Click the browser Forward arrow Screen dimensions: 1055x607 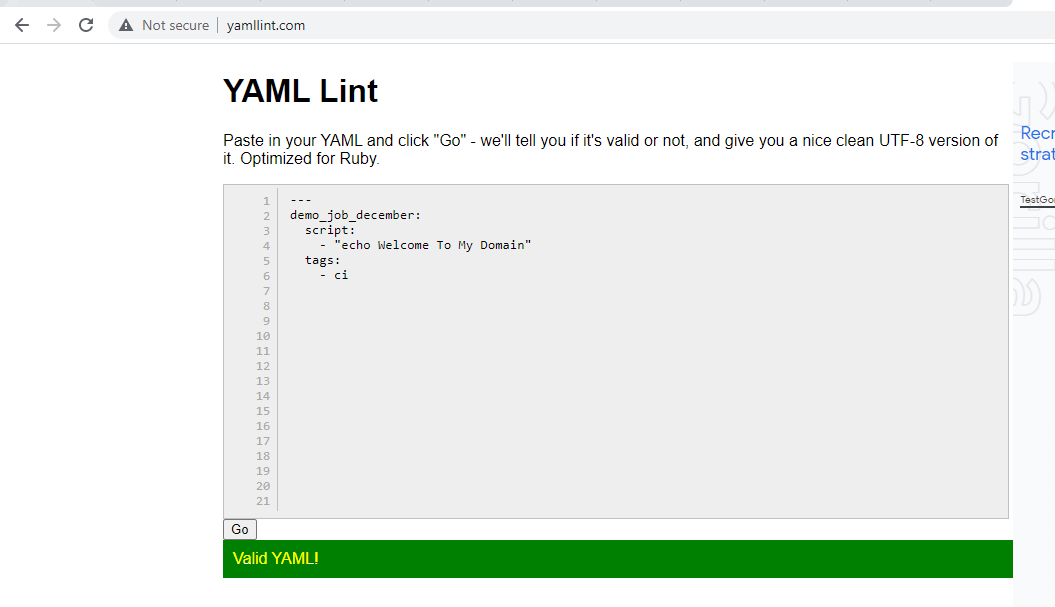click(x=54, y=25)
